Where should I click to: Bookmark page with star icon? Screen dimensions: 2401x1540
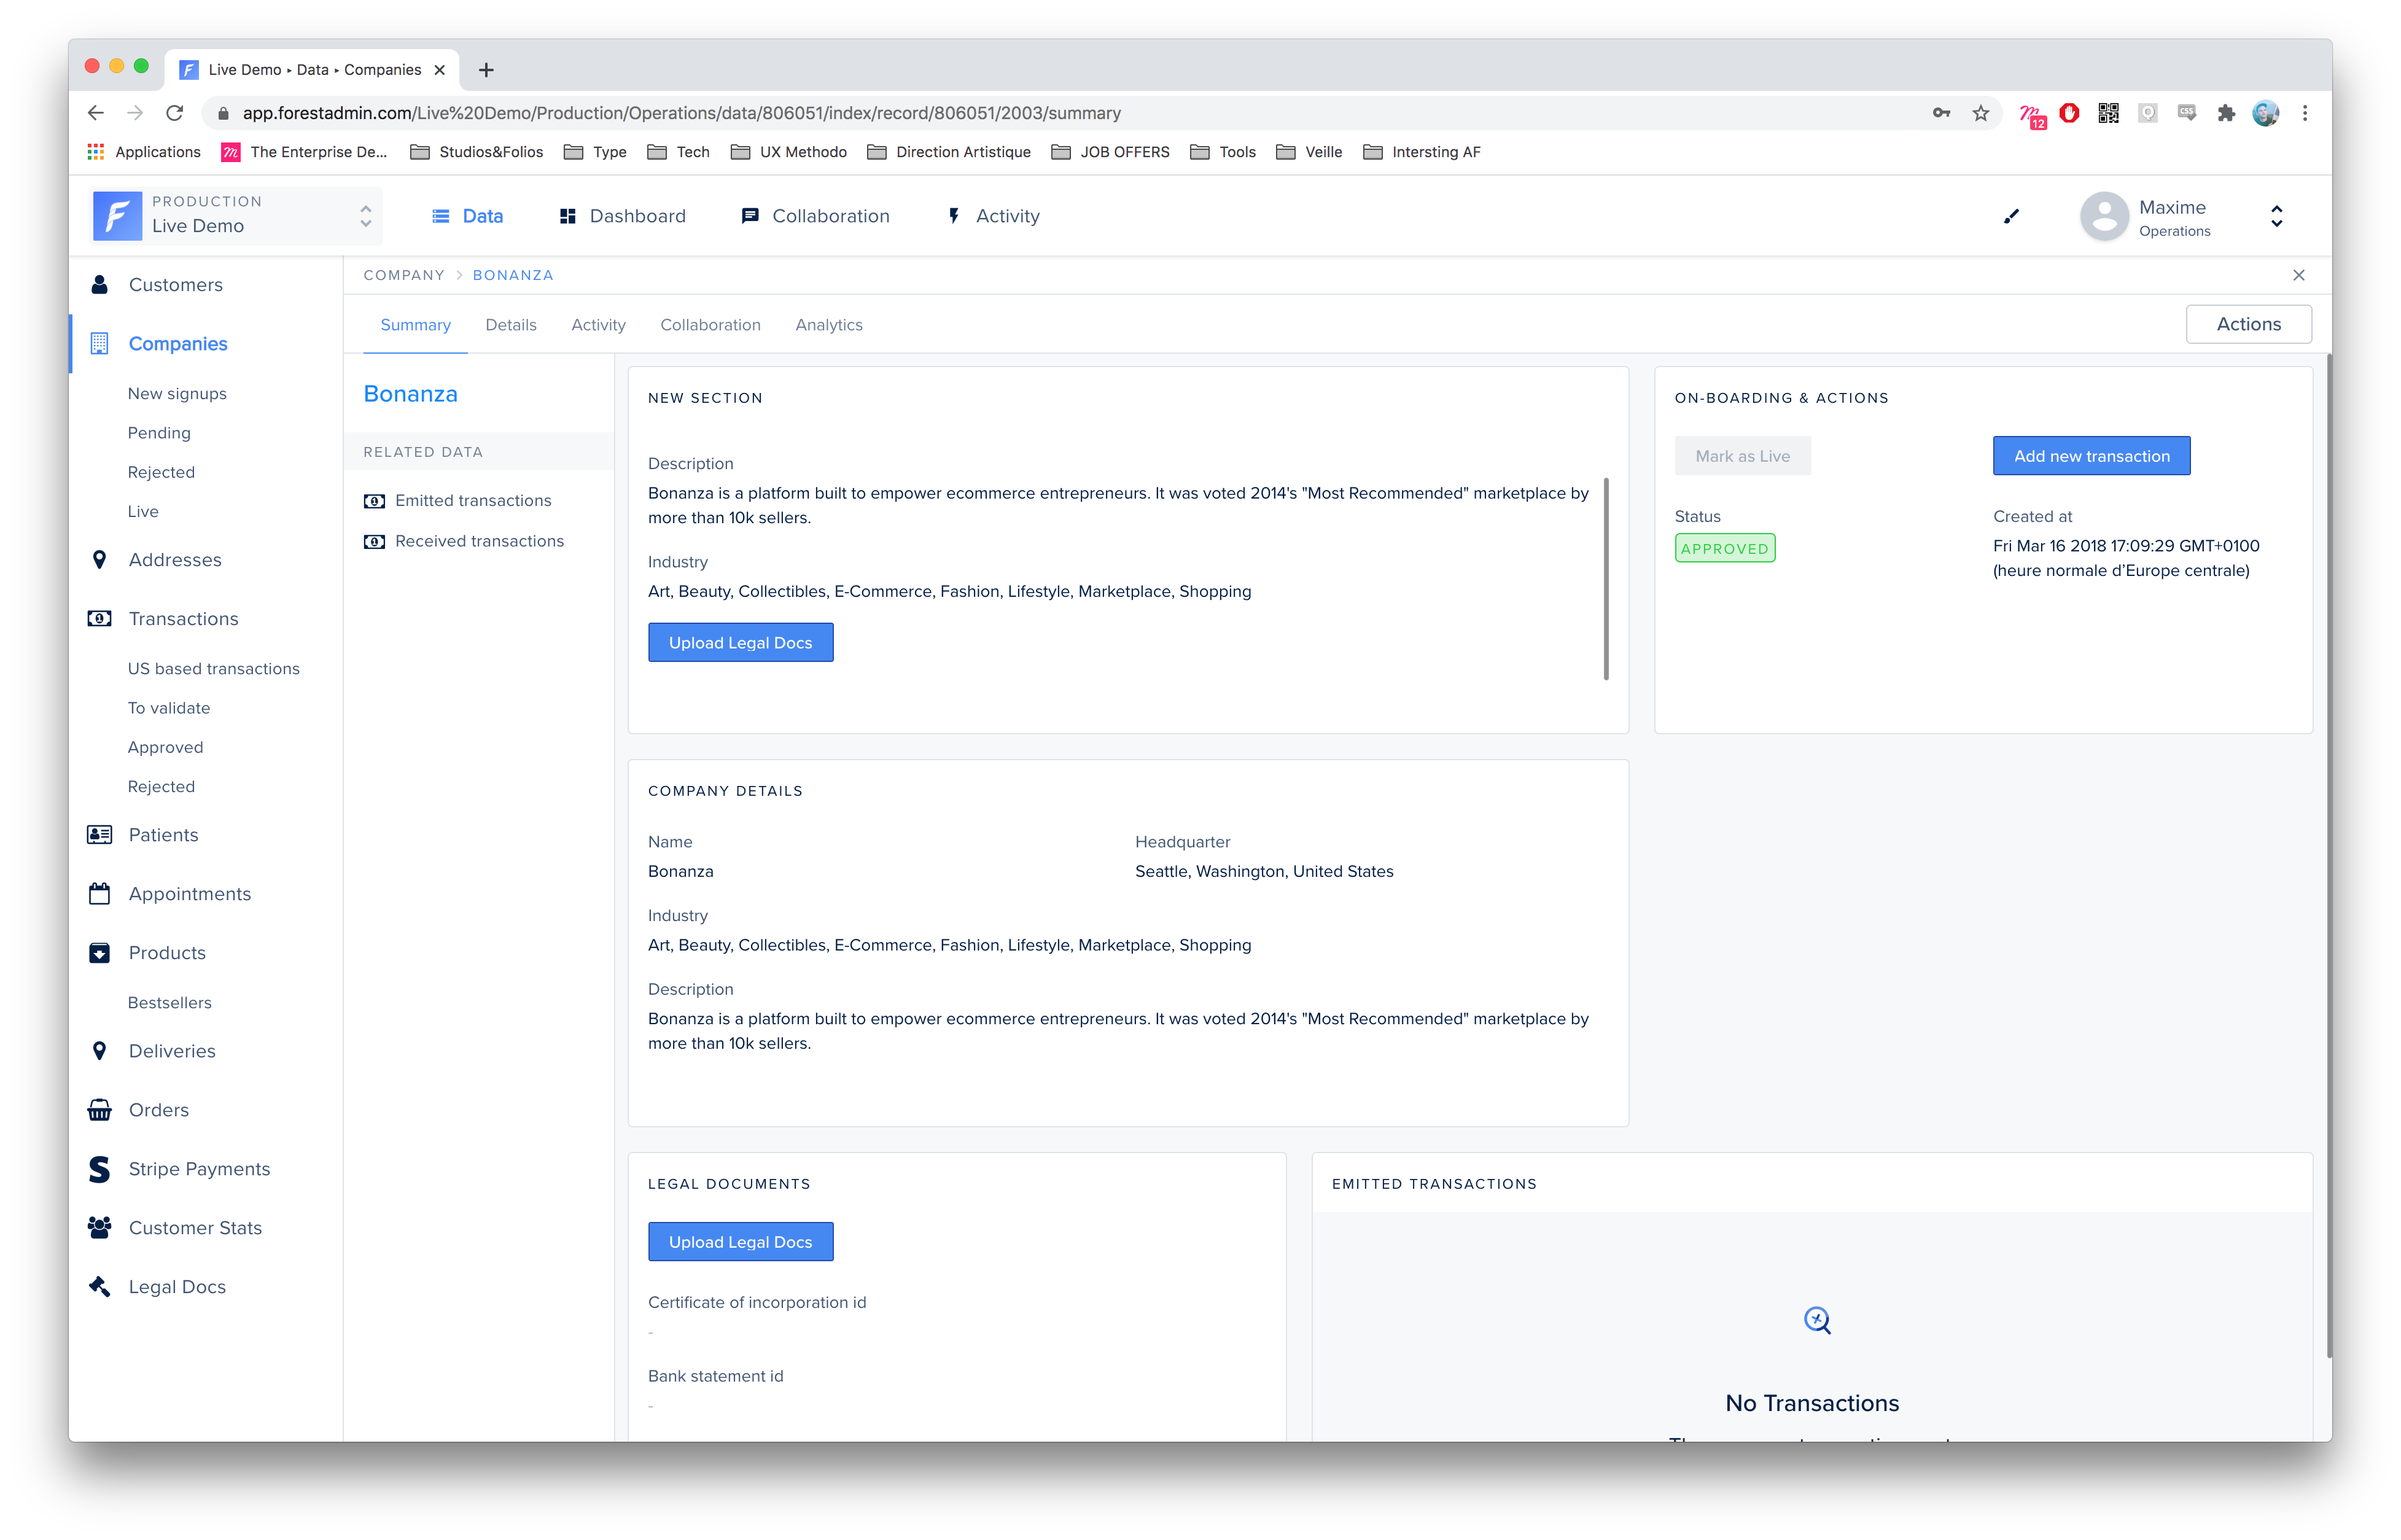1980,113
